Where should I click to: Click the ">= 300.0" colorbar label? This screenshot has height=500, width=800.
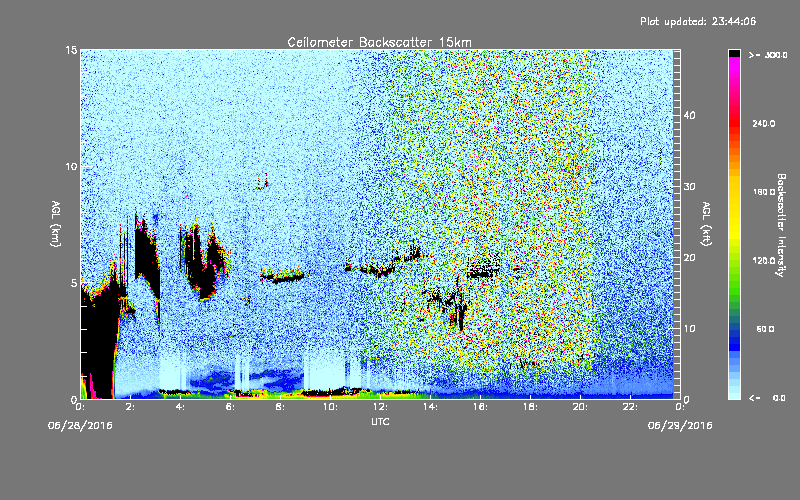click(x=768, y=55)
